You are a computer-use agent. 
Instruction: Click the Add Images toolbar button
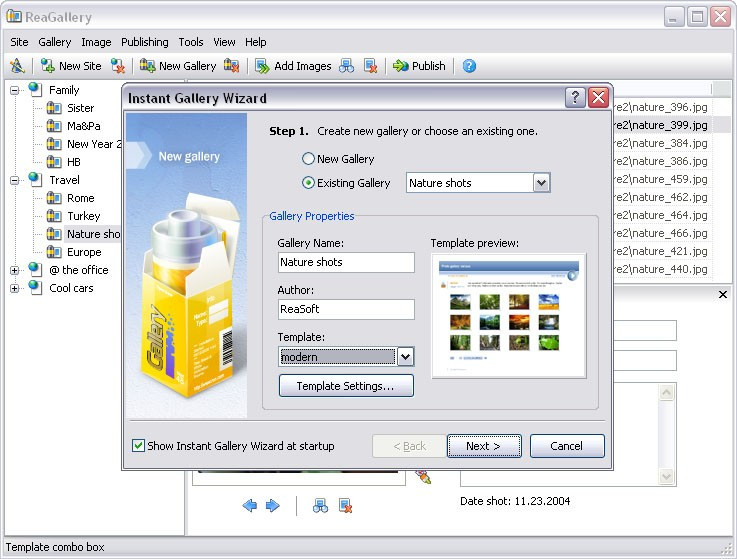coord(293,66)
